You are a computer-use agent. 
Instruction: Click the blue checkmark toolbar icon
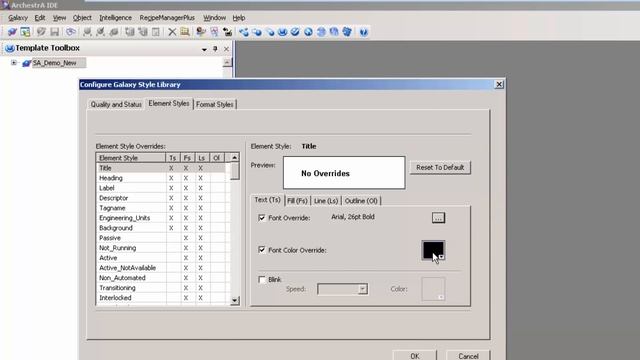295,32
